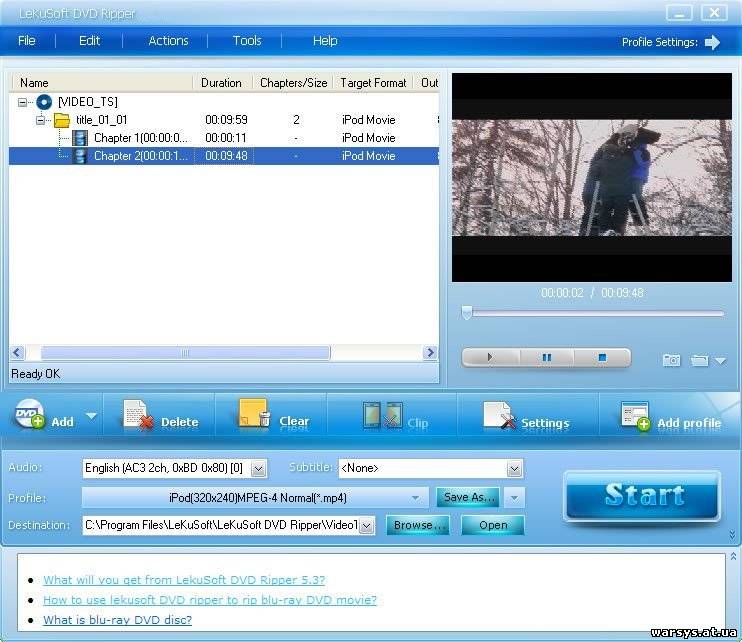
Task: Click the Name column header
Action: 101,83
